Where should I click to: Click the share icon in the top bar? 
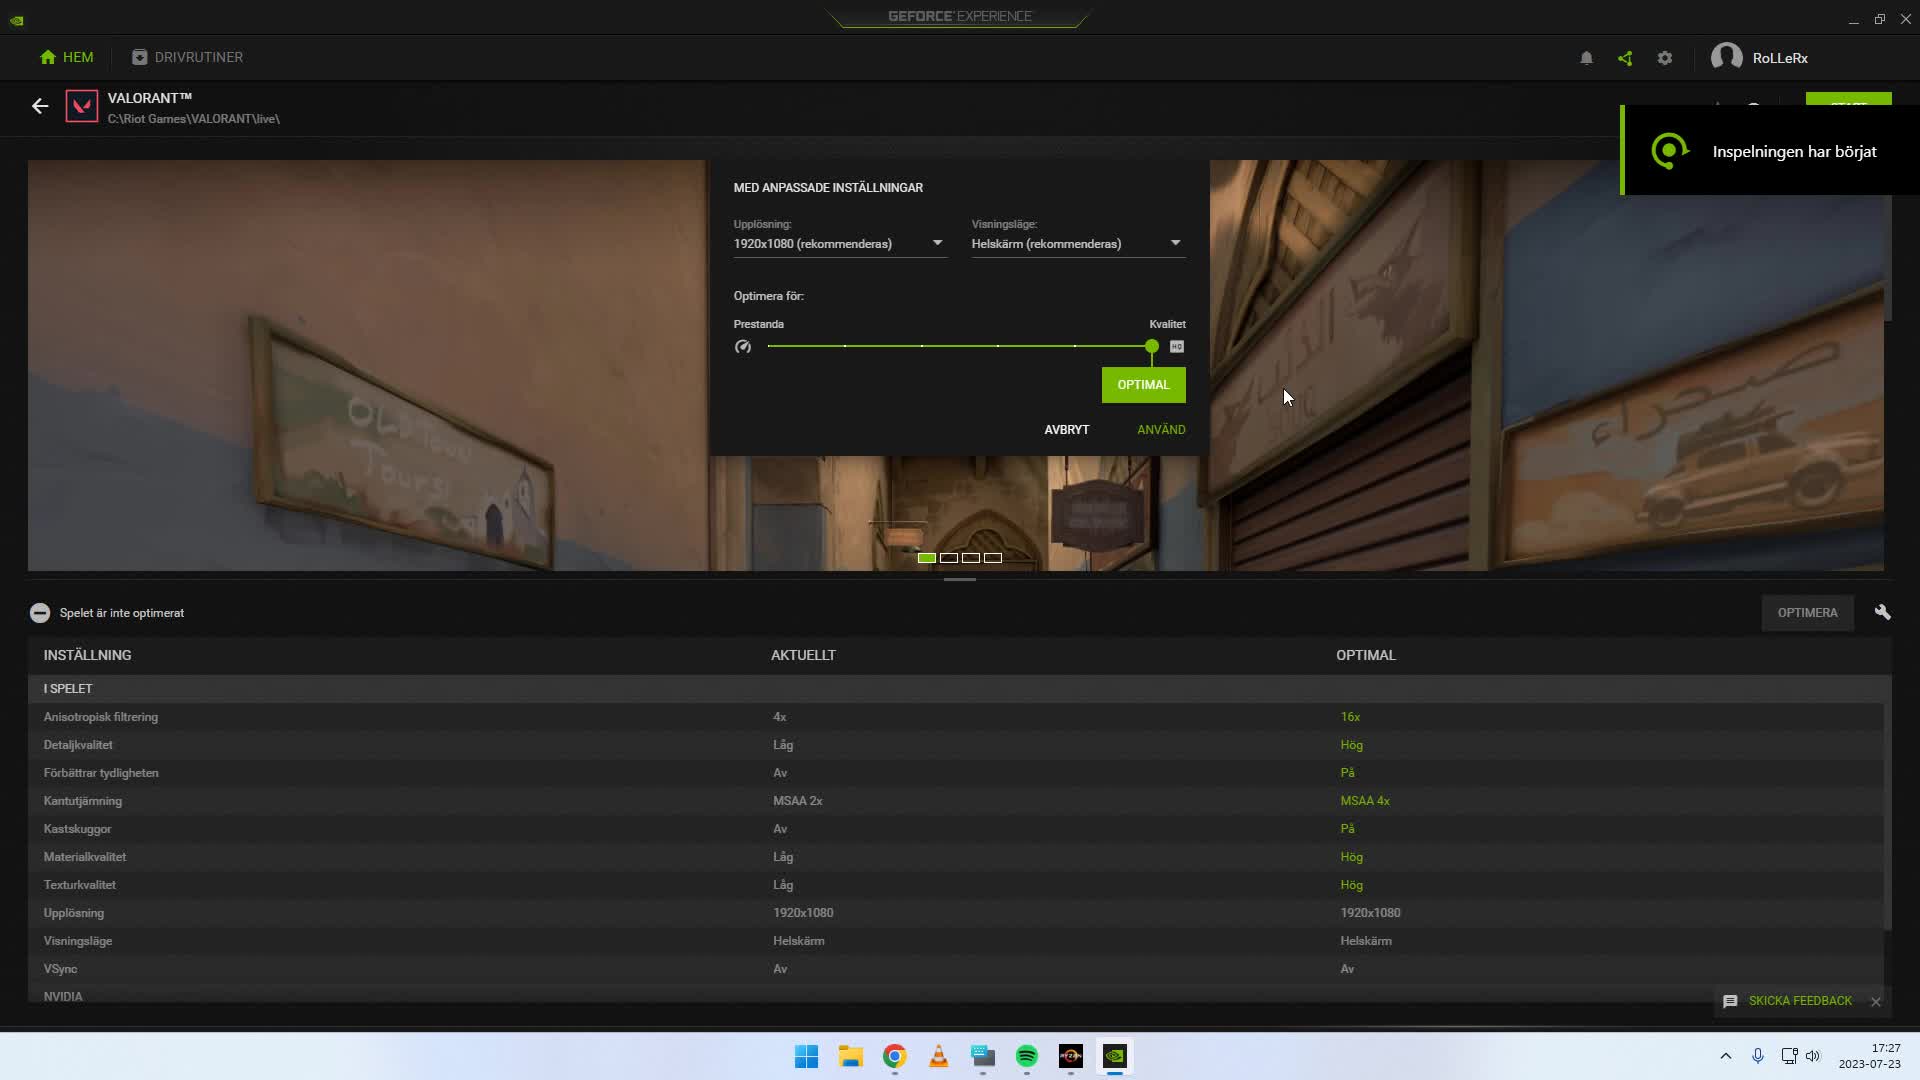(x=1625, y=57)
